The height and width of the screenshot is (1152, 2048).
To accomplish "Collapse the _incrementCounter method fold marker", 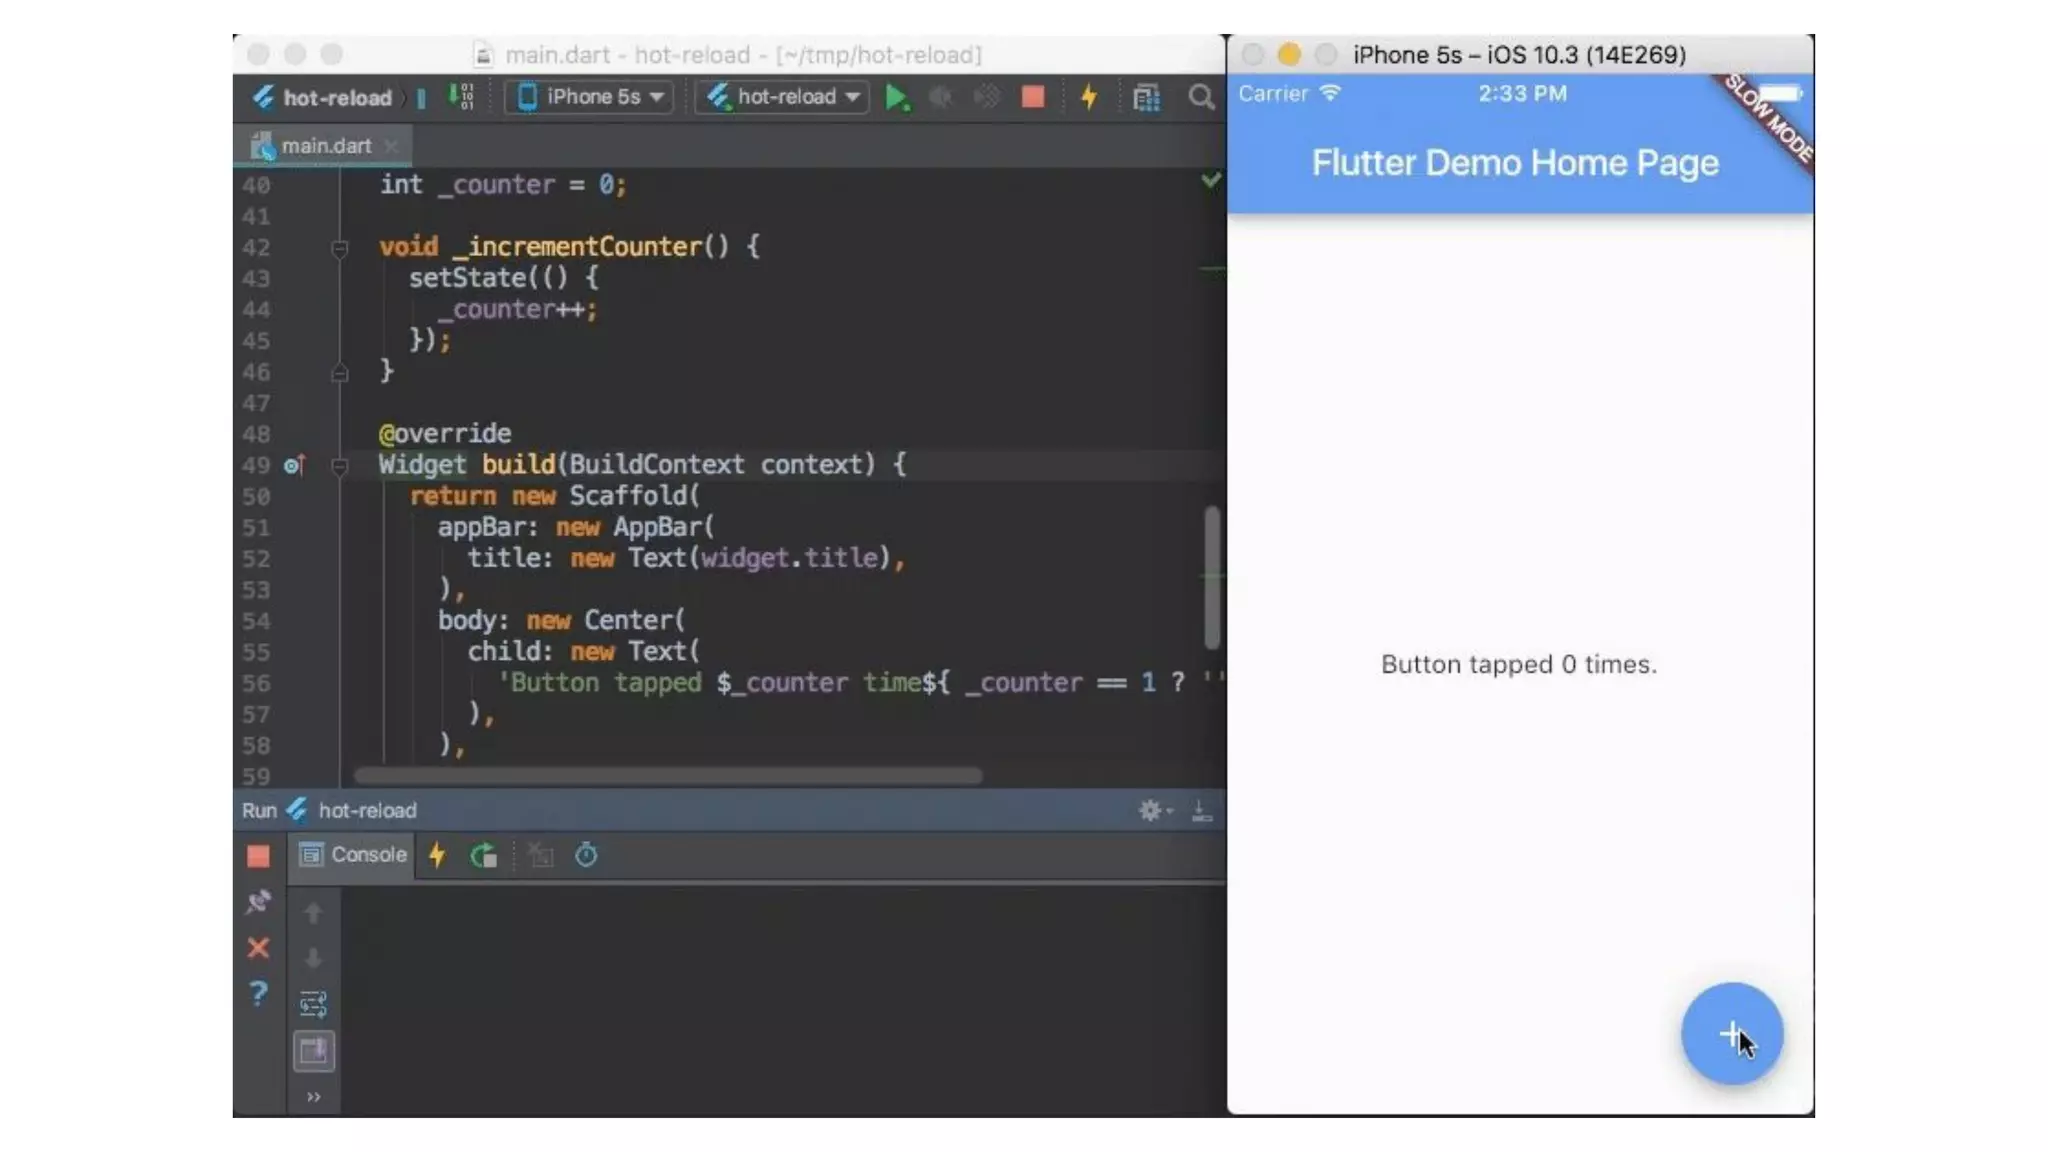I will [340, 248].
